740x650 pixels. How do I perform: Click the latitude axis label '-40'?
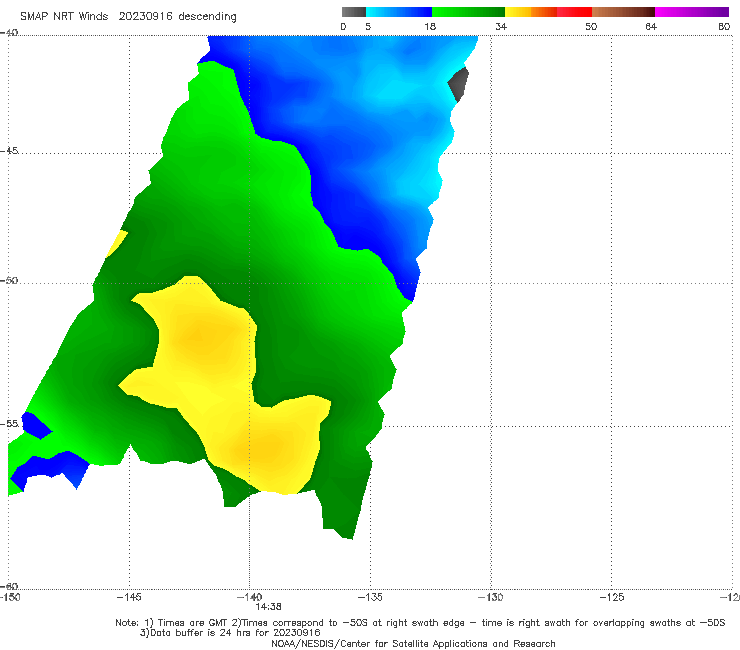click(x=9, y=33)
